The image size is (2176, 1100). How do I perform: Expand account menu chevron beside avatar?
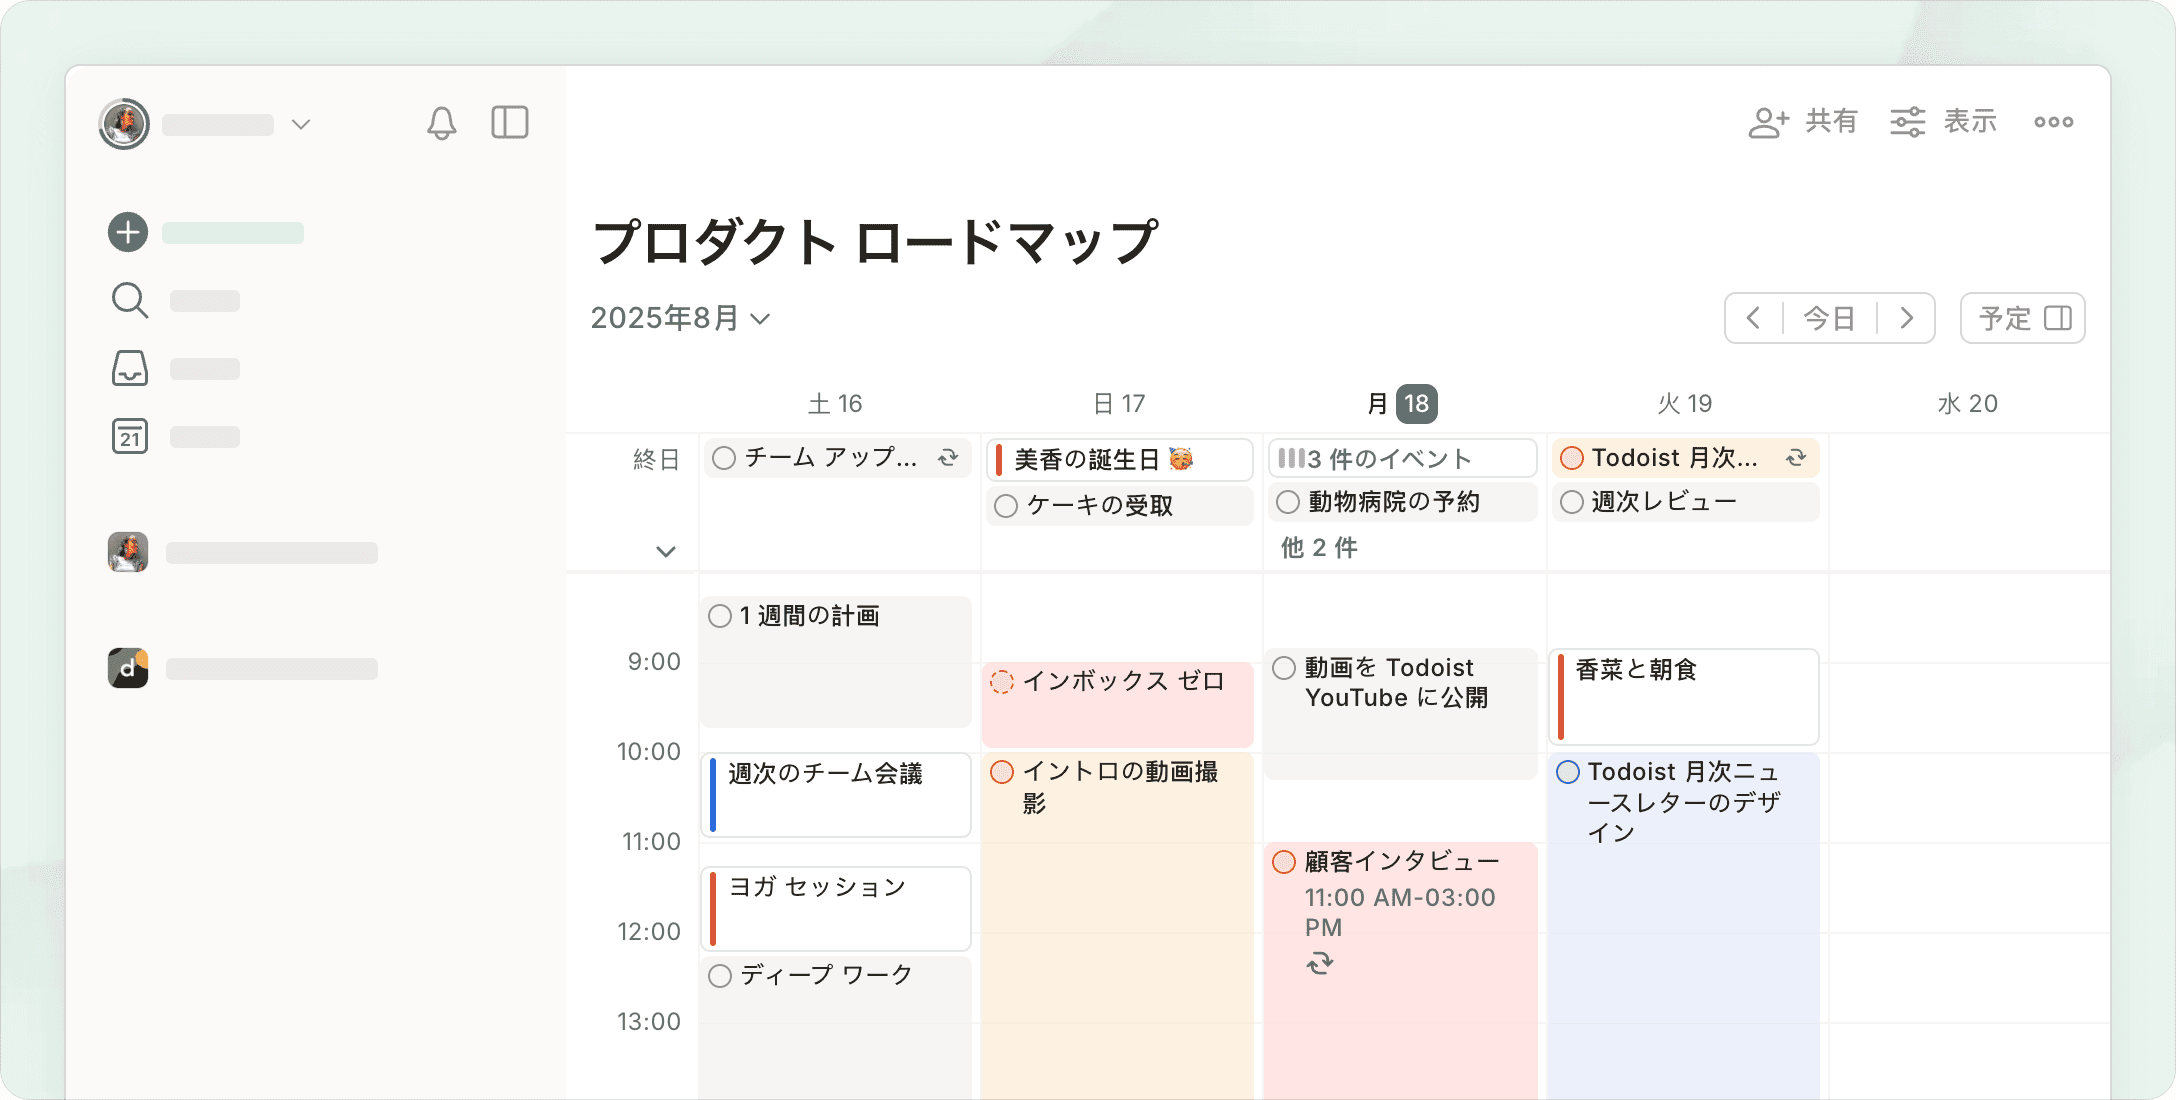tap(301, 124)
